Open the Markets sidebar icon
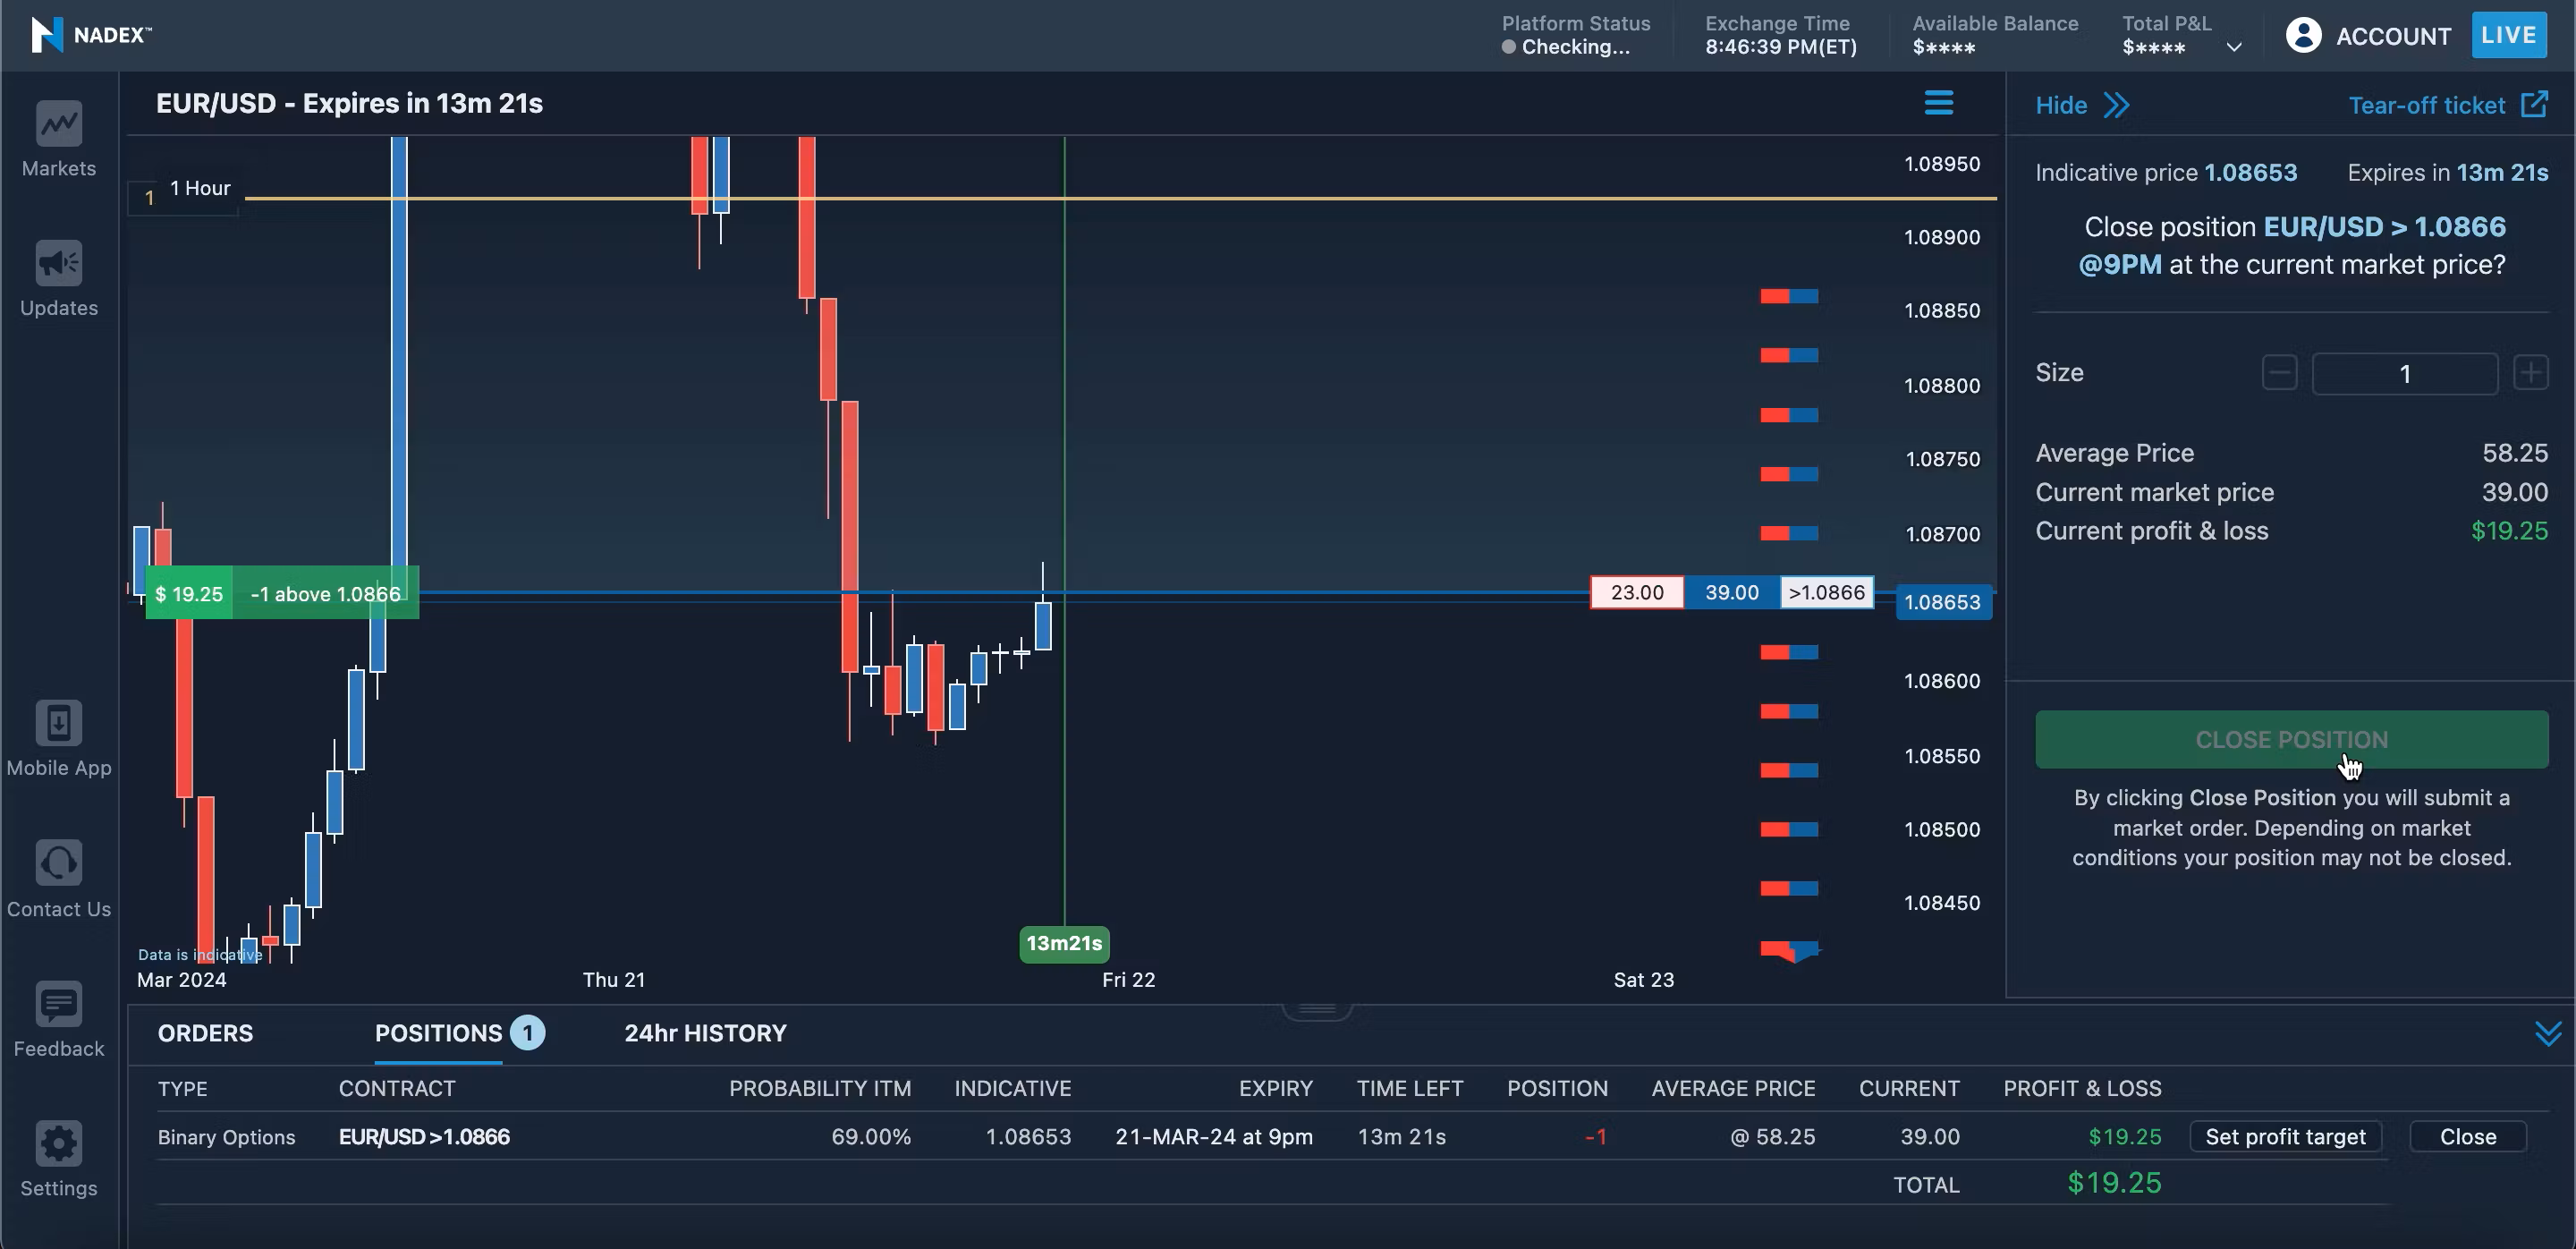The image size is (2576, 1249). coord(59,124)
